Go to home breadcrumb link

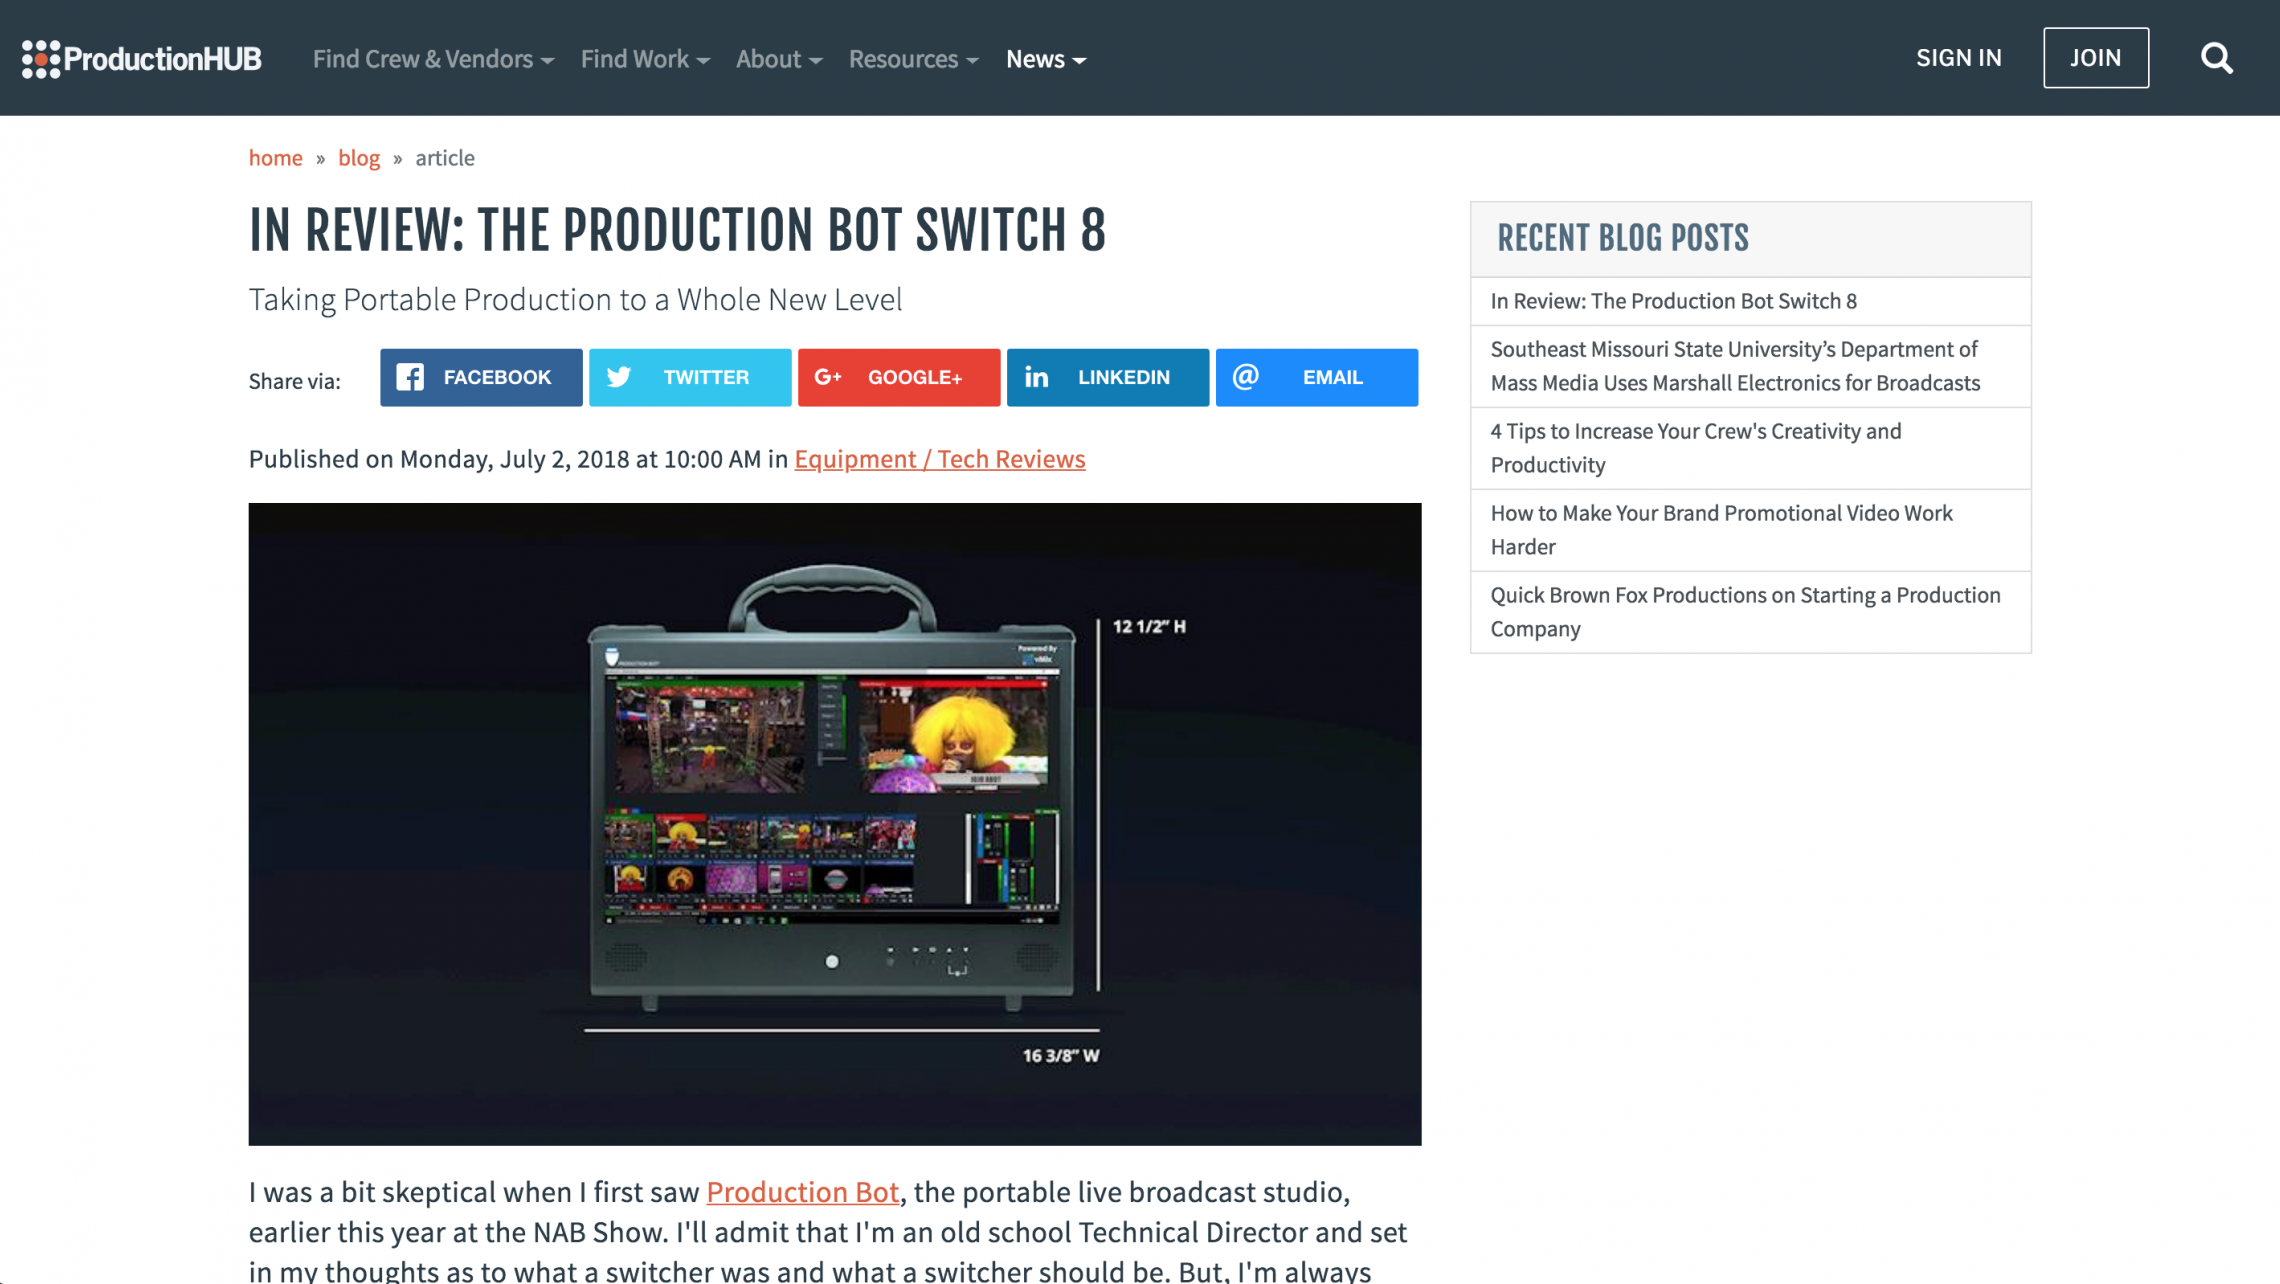275,158
